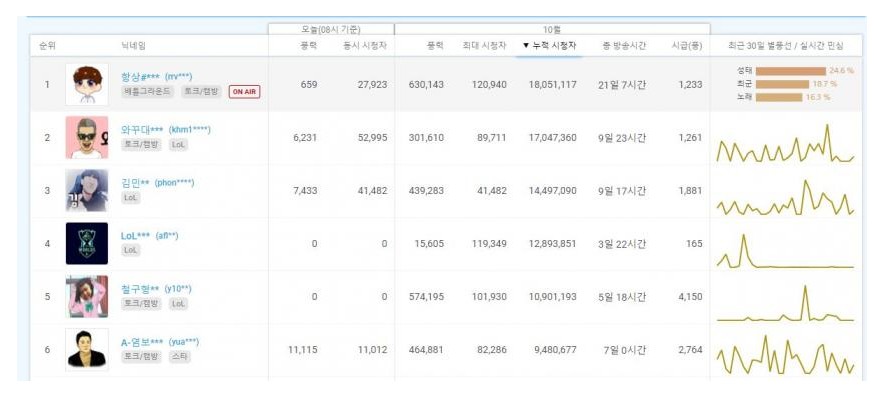Image resolution: width=874 pixels, height=394 pixels.
Task: Click max viewers value 119,349
Action: pos(489,244)
